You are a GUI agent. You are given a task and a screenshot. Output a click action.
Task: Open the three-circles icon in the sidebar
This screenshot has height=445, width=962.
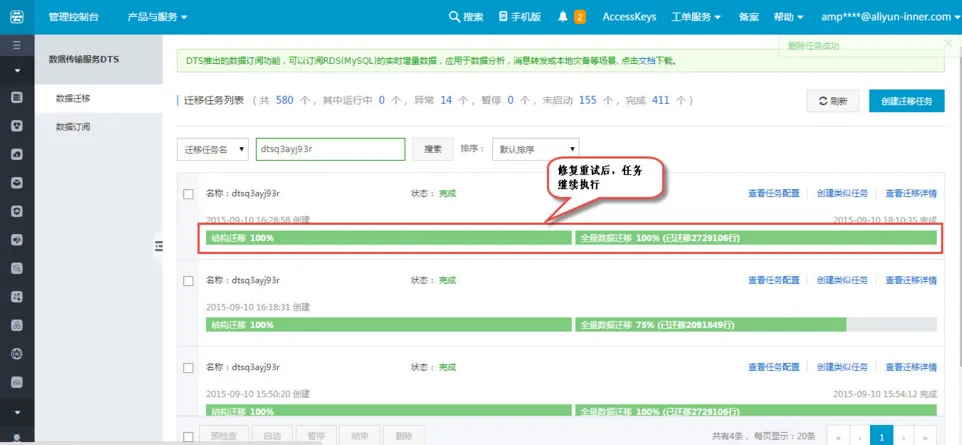pyautogui.click(x=17, y=325)
